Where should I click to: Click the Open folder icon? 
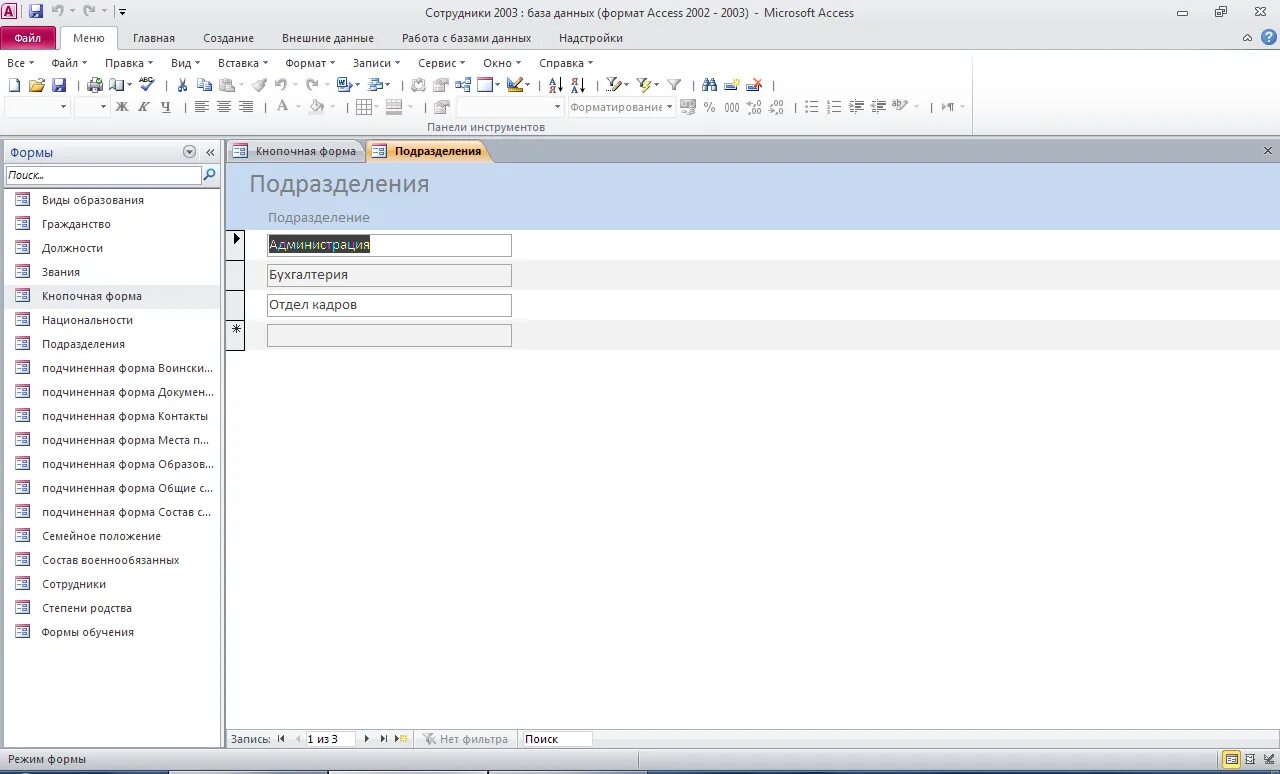pos(37,85)
